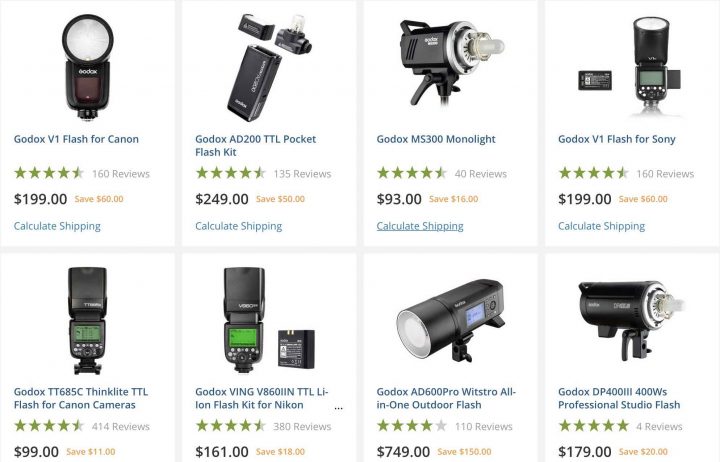Open Godox DP400III 400Ws Professional Studio Flash link
720x462 pixels.
point(619,398)
